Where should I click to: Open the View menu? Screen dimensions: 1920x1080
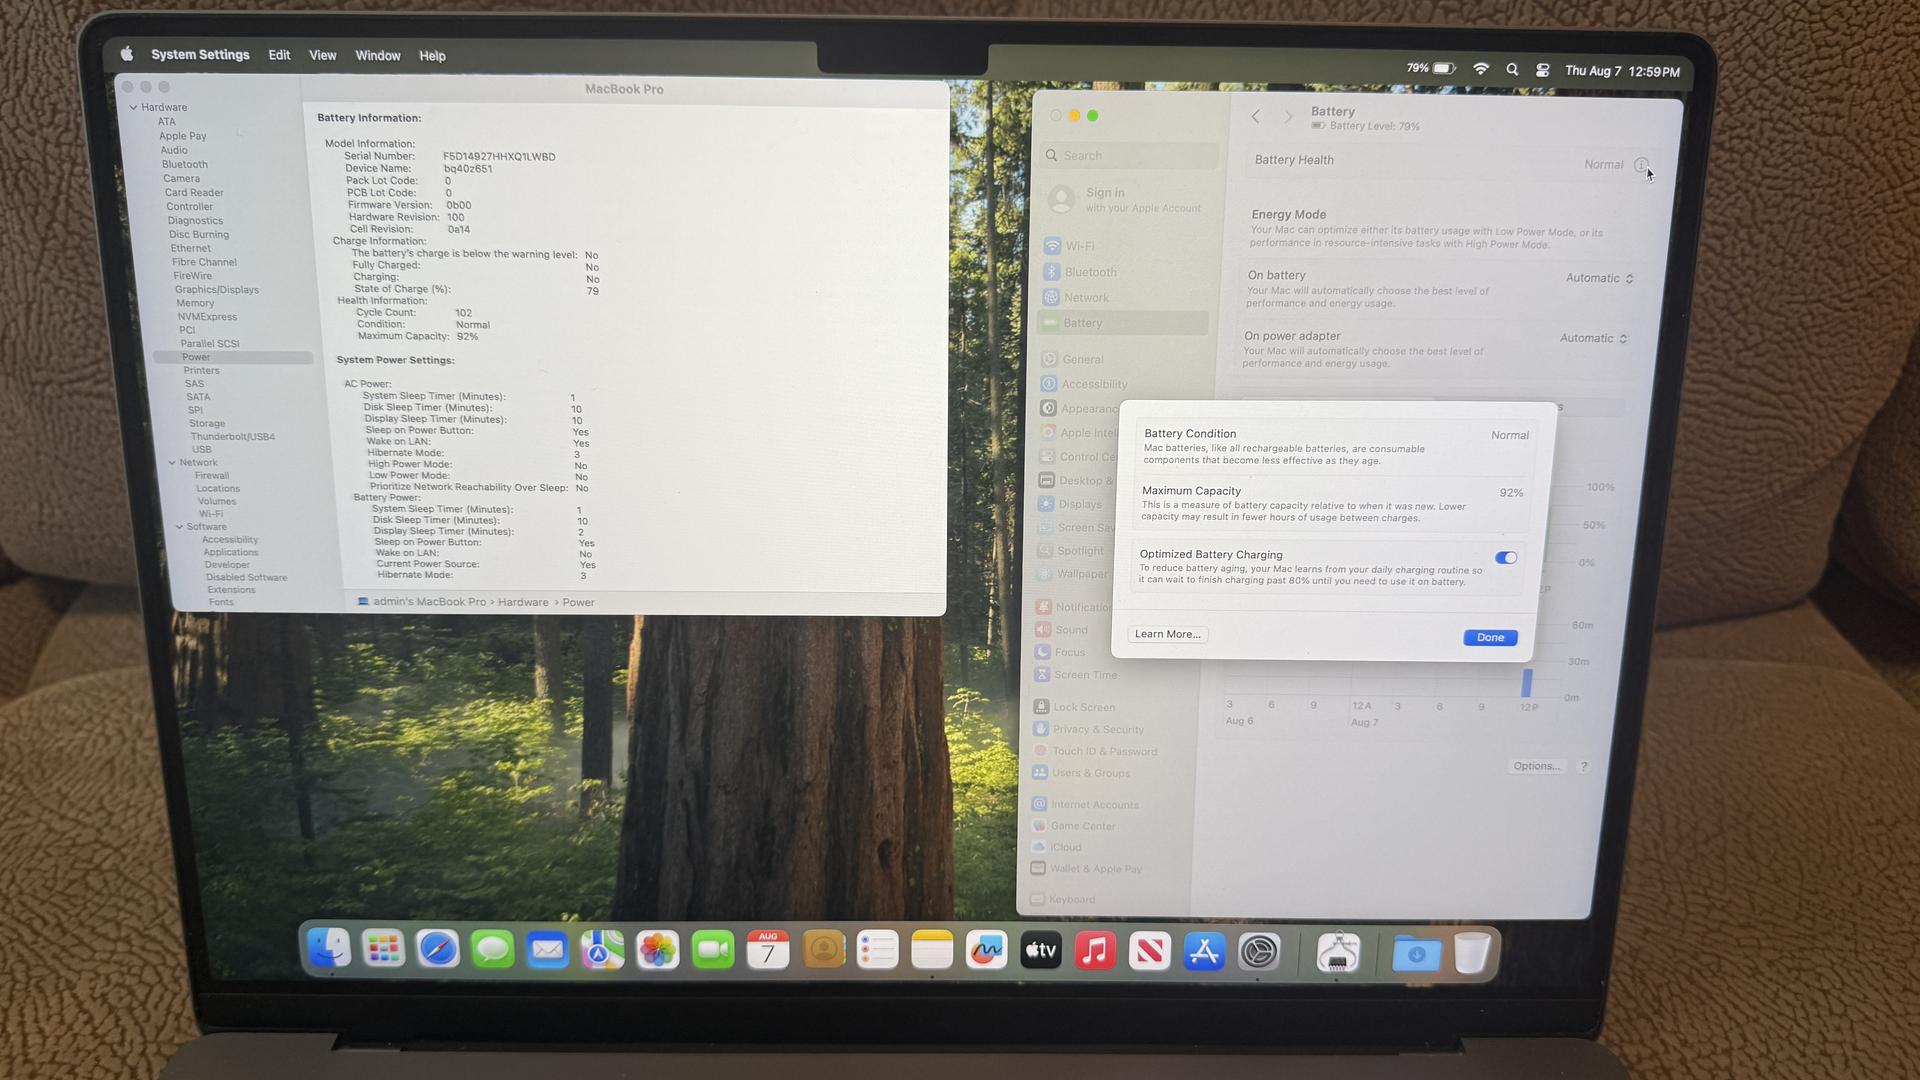[x=322, y=55]
